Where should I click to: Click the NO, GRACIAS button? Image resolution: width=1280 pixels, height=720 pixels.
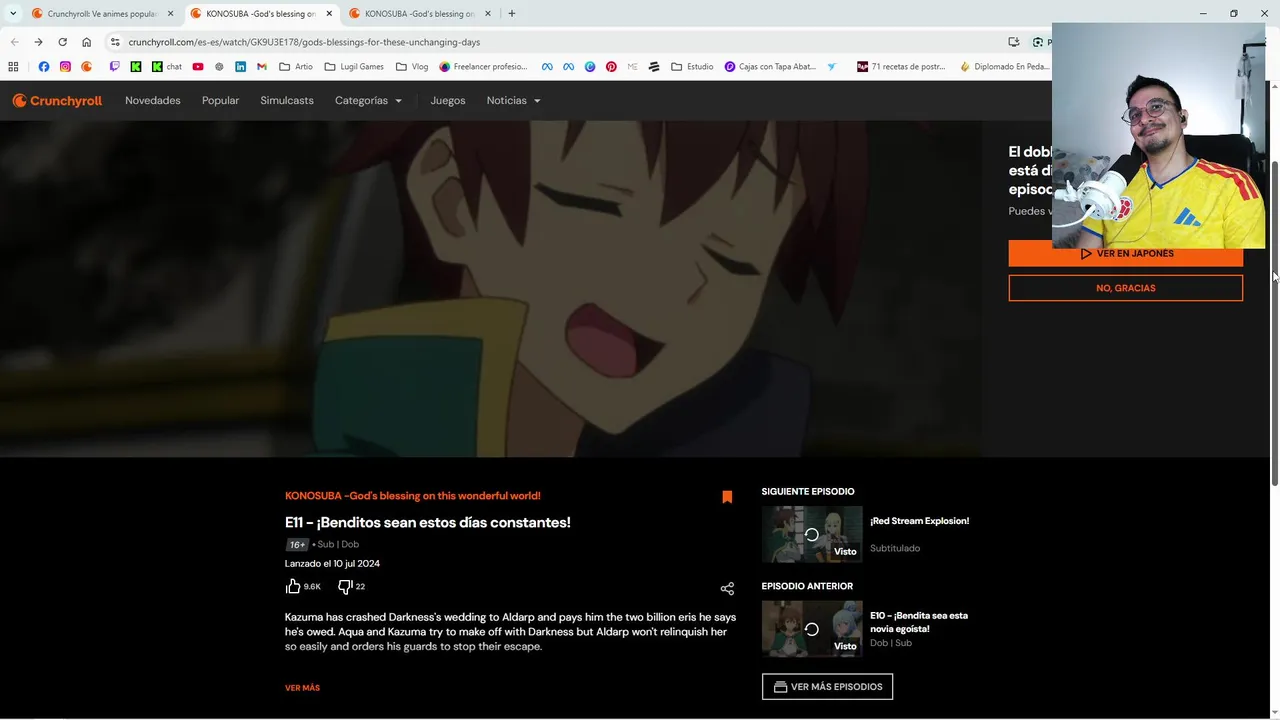(x=1125, y=288)
